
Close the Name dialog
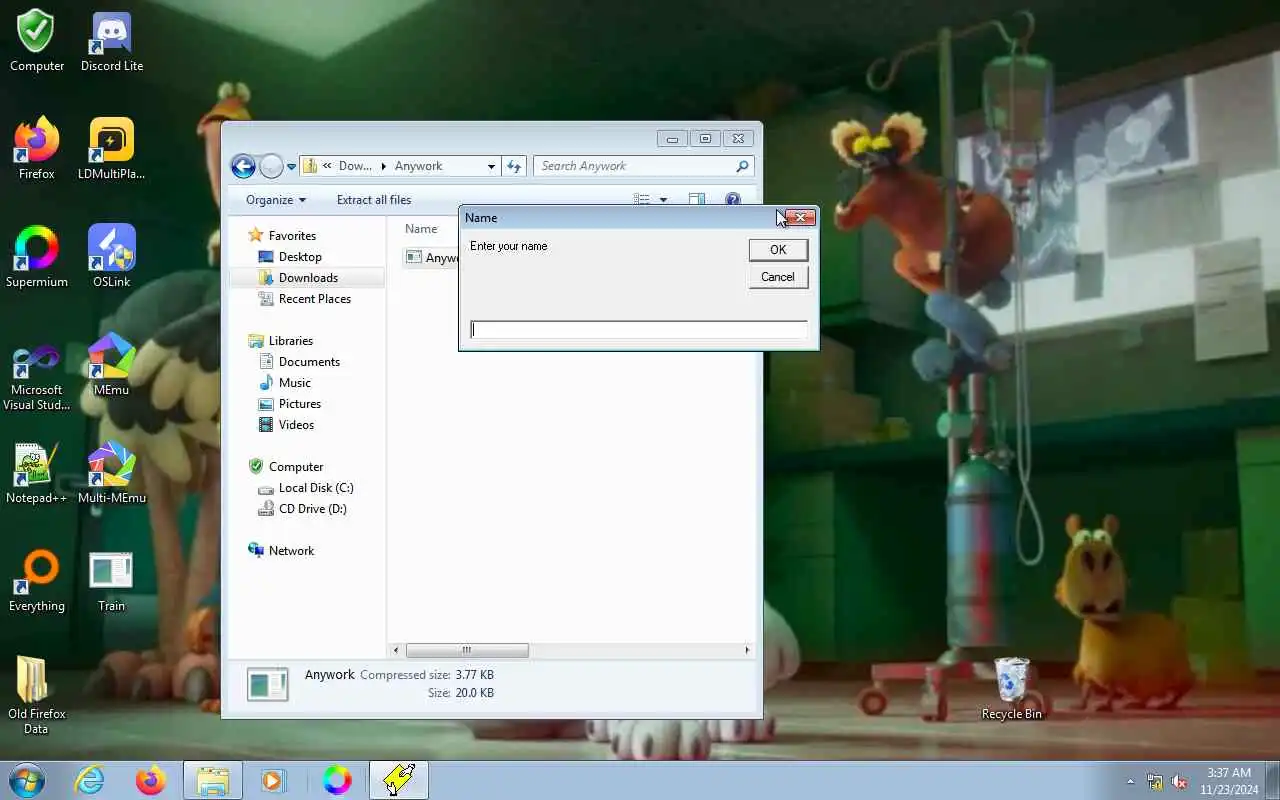[x=799, y=217]
